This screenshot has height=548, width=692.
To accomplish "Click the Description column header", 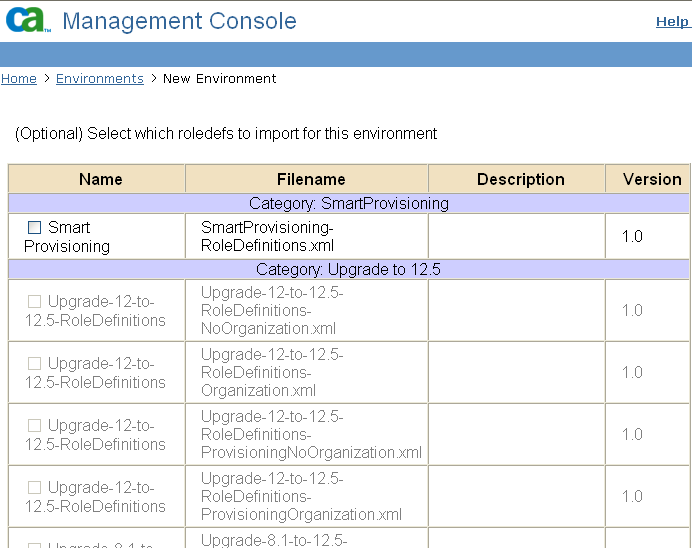I will coord(520,179).
